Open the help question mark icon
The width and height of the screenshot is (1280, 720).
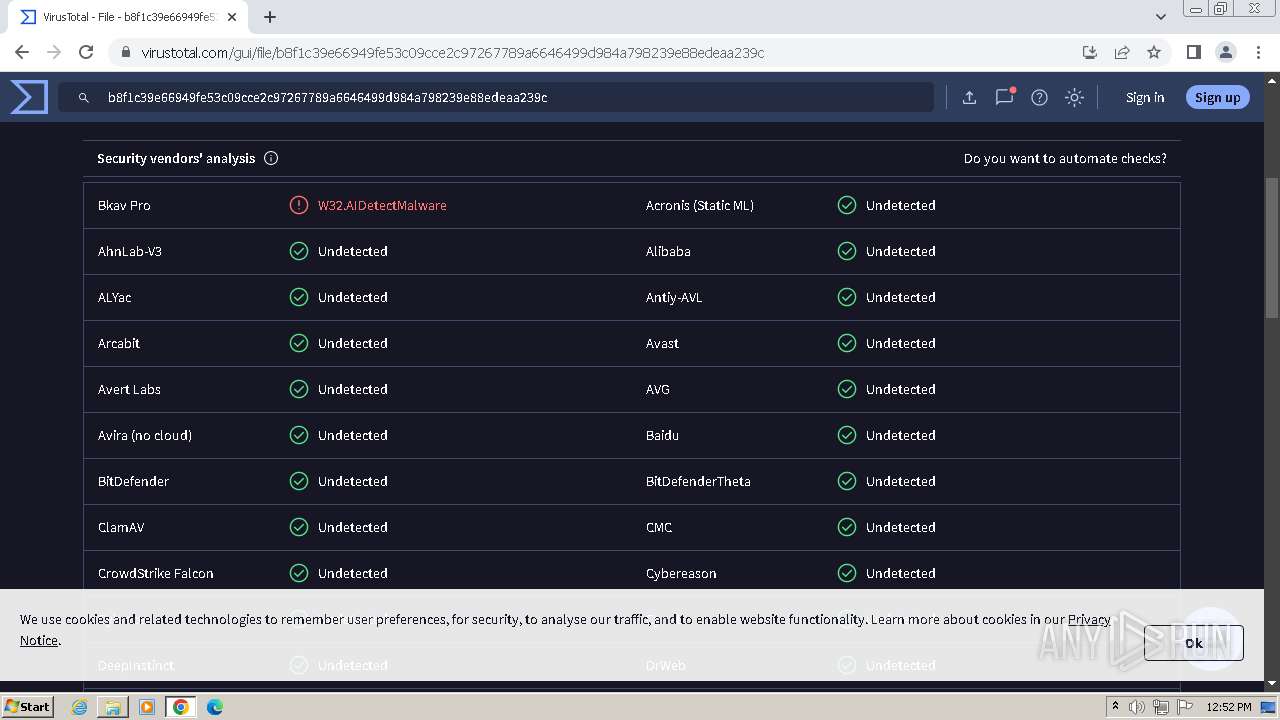[1039, 97]
